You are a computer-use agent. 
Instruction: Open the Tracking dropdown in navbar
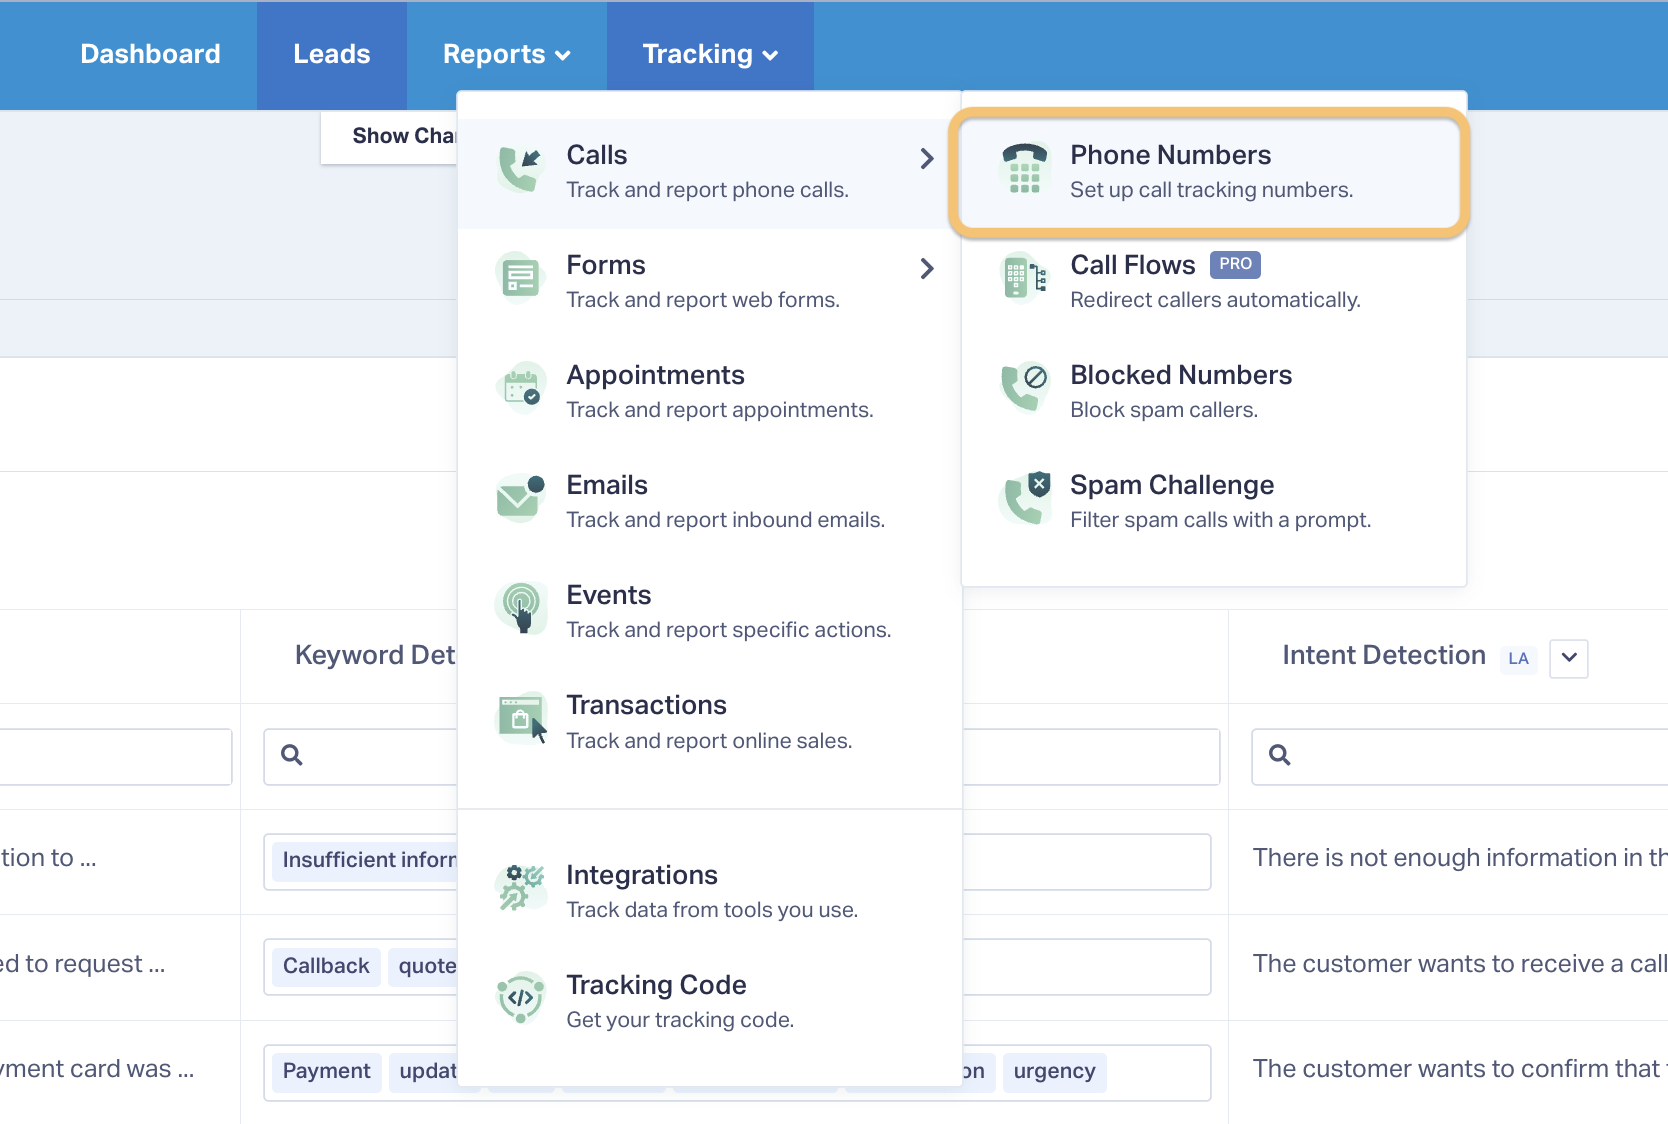tap(710, 54)
